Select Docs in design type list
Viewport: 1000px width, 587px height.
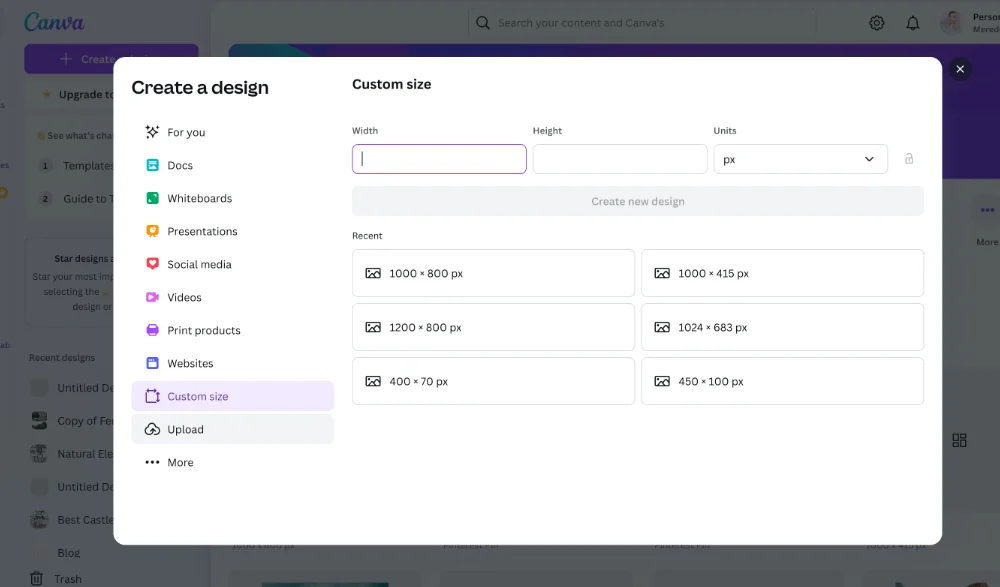(x=232, y=165)
